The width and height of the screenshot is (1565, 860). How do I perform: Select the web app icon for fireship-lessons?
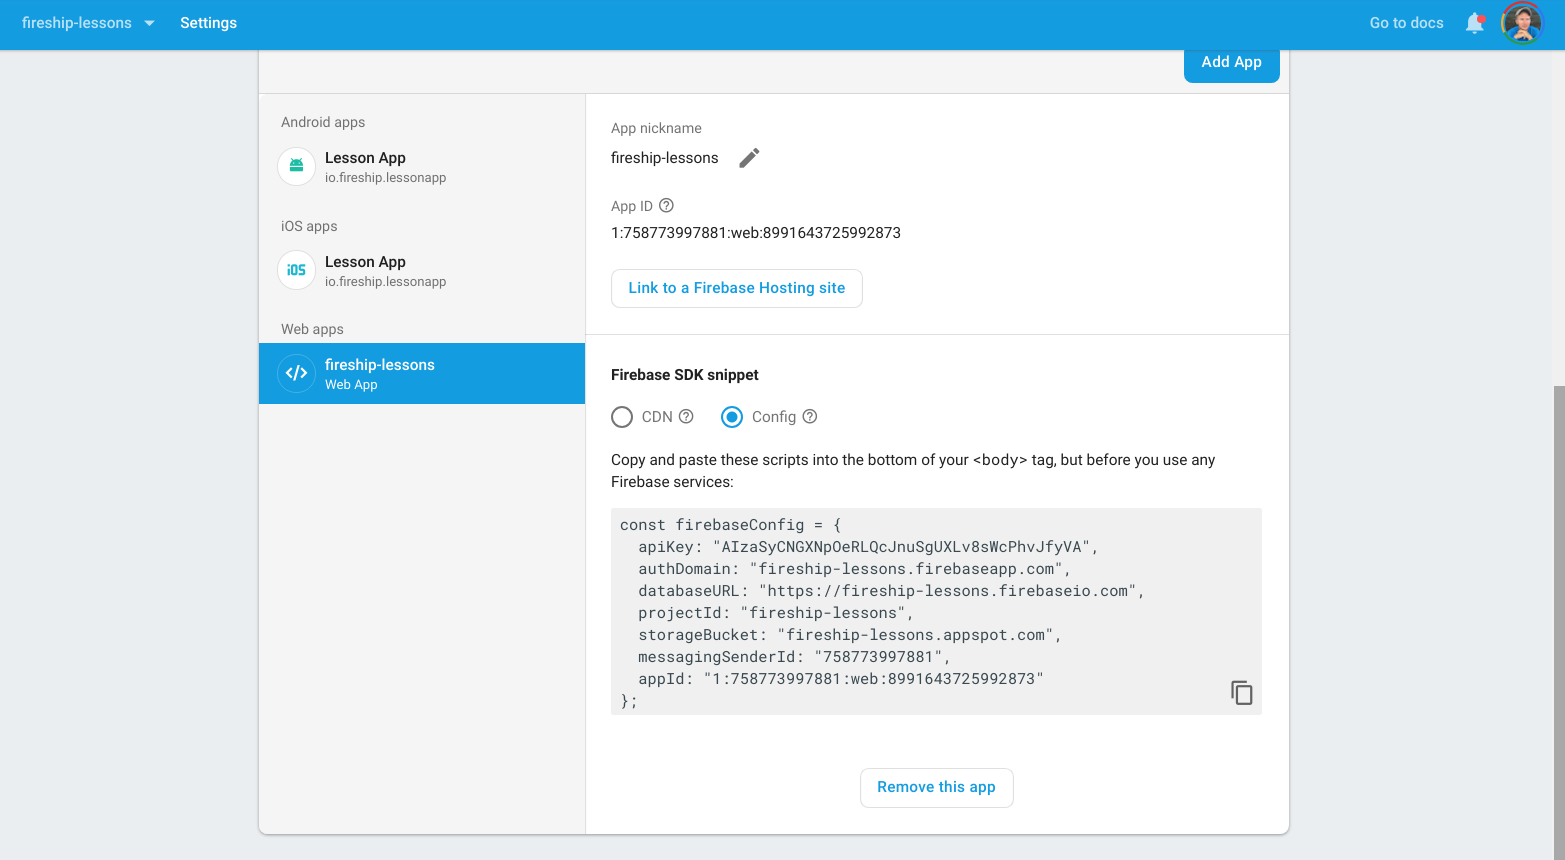(296, 373)
